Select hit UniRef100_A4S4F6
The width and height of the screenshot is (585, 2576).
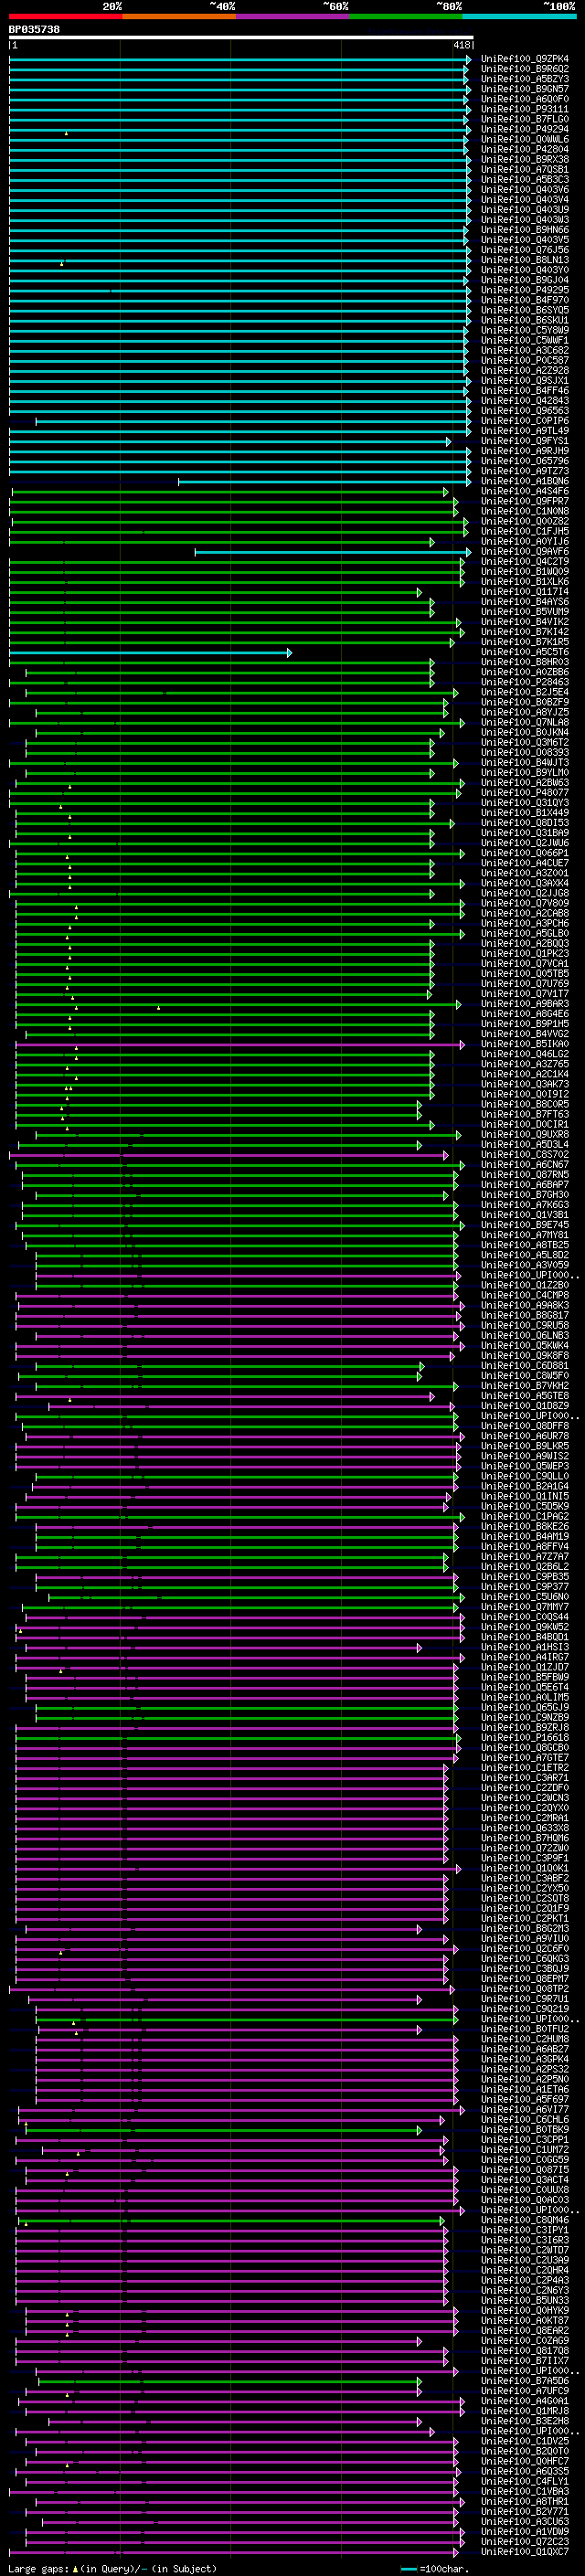tap(525, 491)
